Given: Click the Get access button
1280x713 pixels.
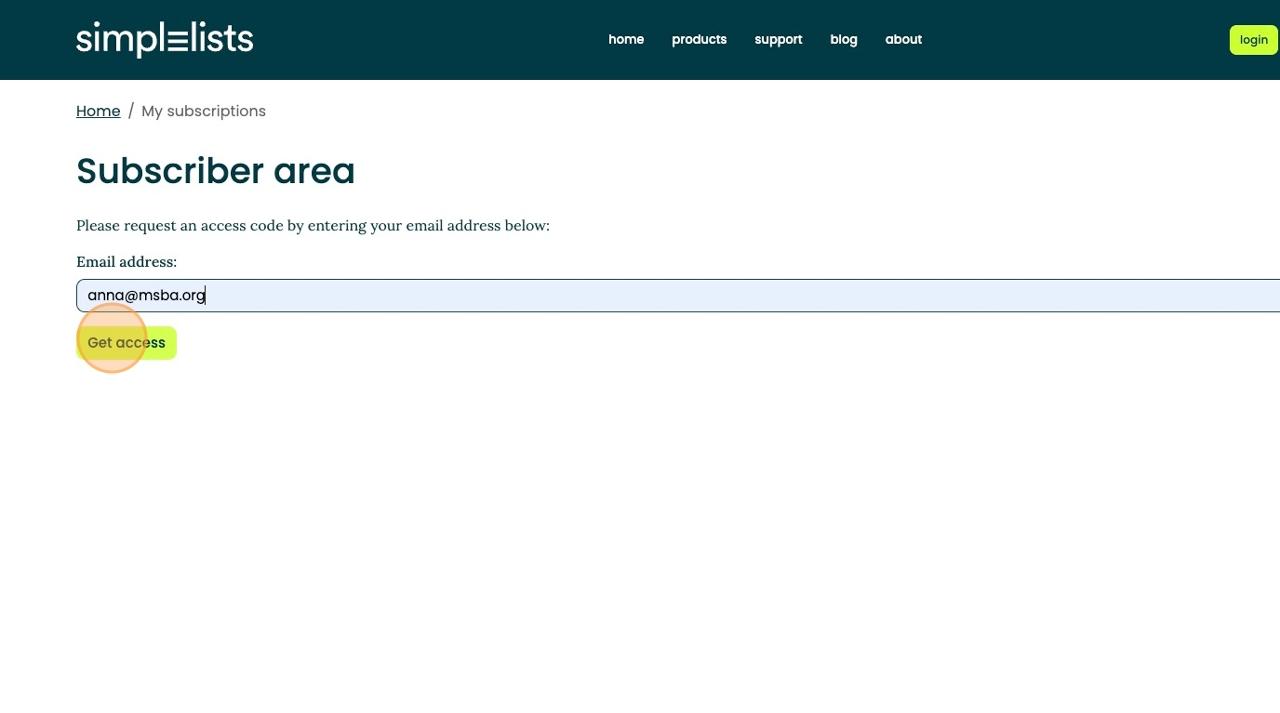Looking at the screenshot, I should pos(126,343).
